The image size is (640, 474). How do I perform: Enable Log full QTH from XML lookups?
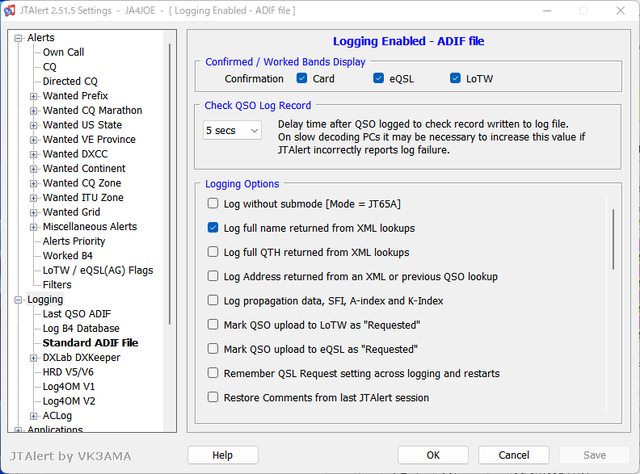(x=213, y=252)
